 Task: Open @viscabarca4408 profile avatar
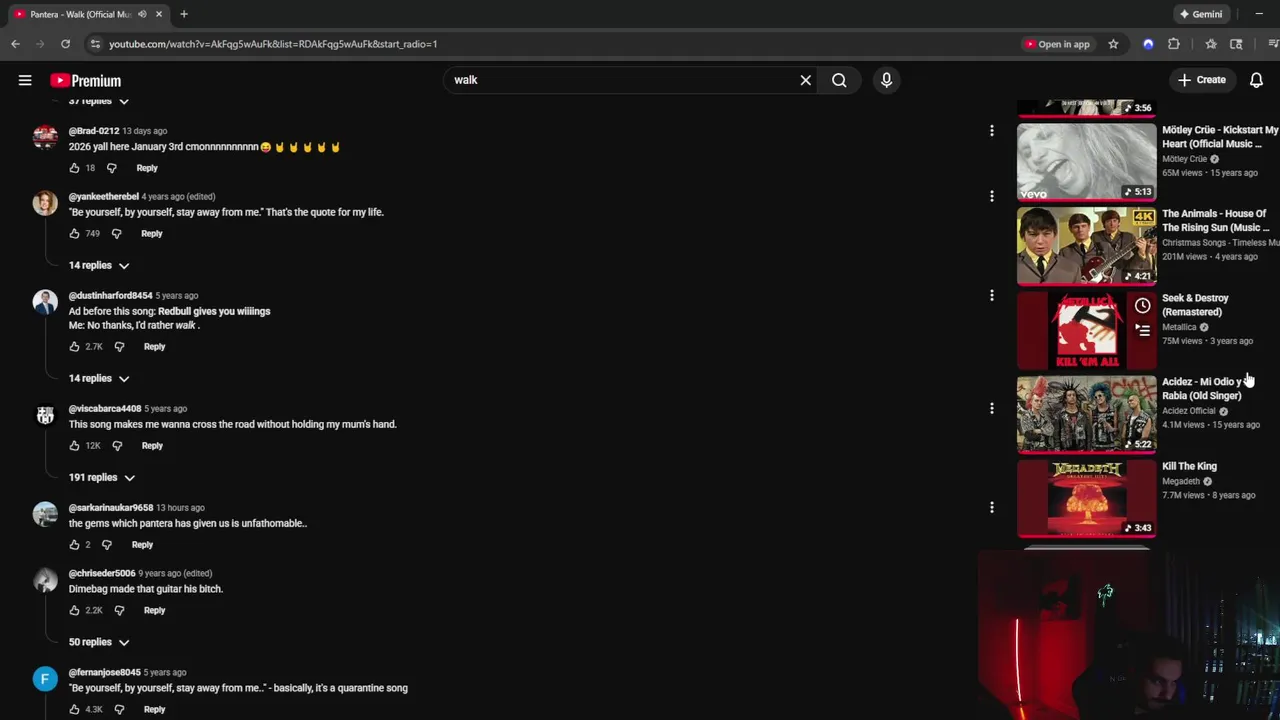tap(45, 415)
